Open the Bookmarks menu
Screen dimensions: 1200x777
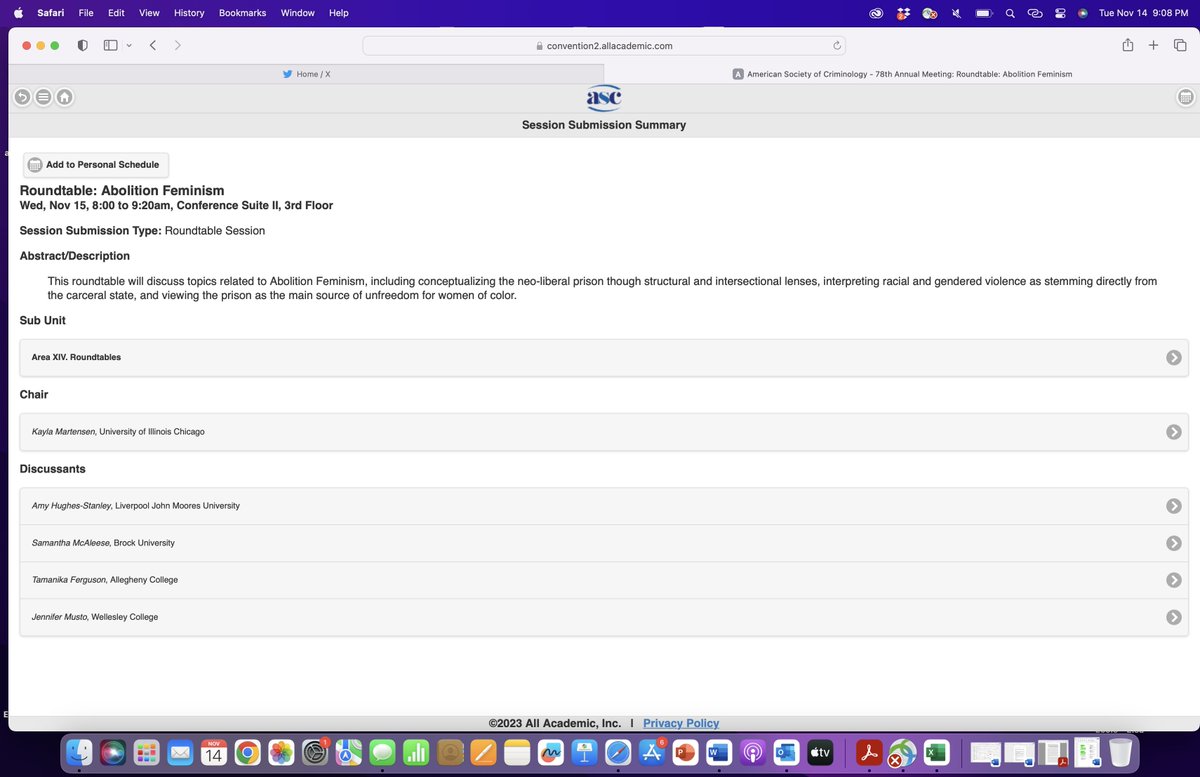tap(243, 13)
